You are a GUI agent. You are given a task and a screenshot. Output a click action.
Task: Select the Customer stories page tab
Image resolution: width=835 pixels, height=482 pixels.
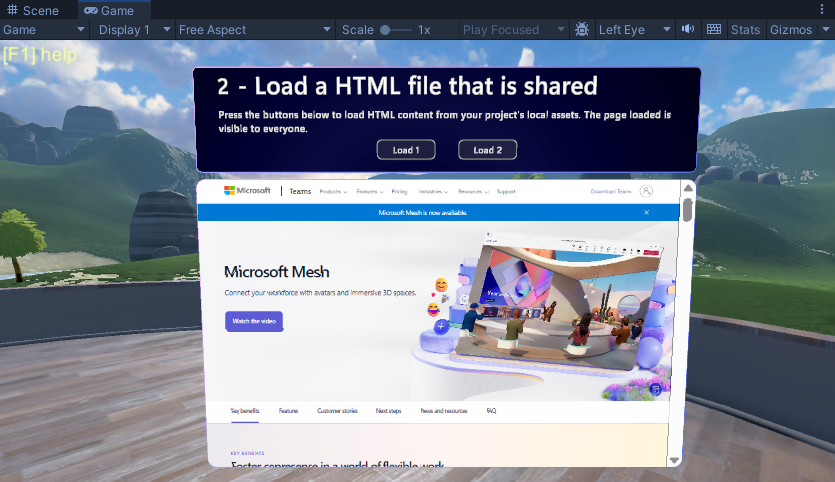click(337, 411)
